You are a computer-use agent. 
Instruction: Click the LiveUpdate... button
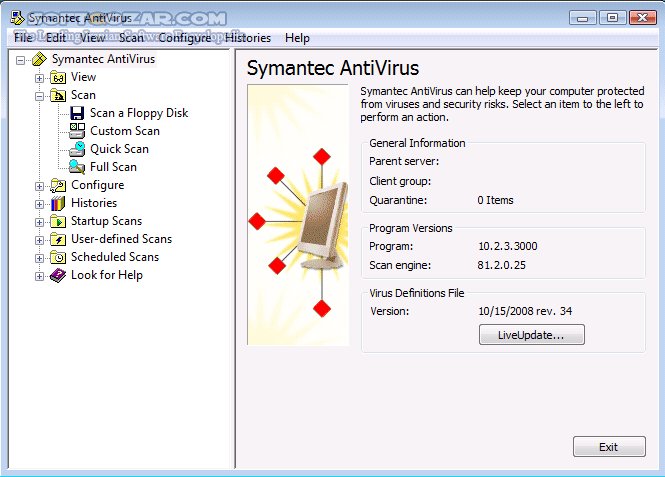pos(532,335)
